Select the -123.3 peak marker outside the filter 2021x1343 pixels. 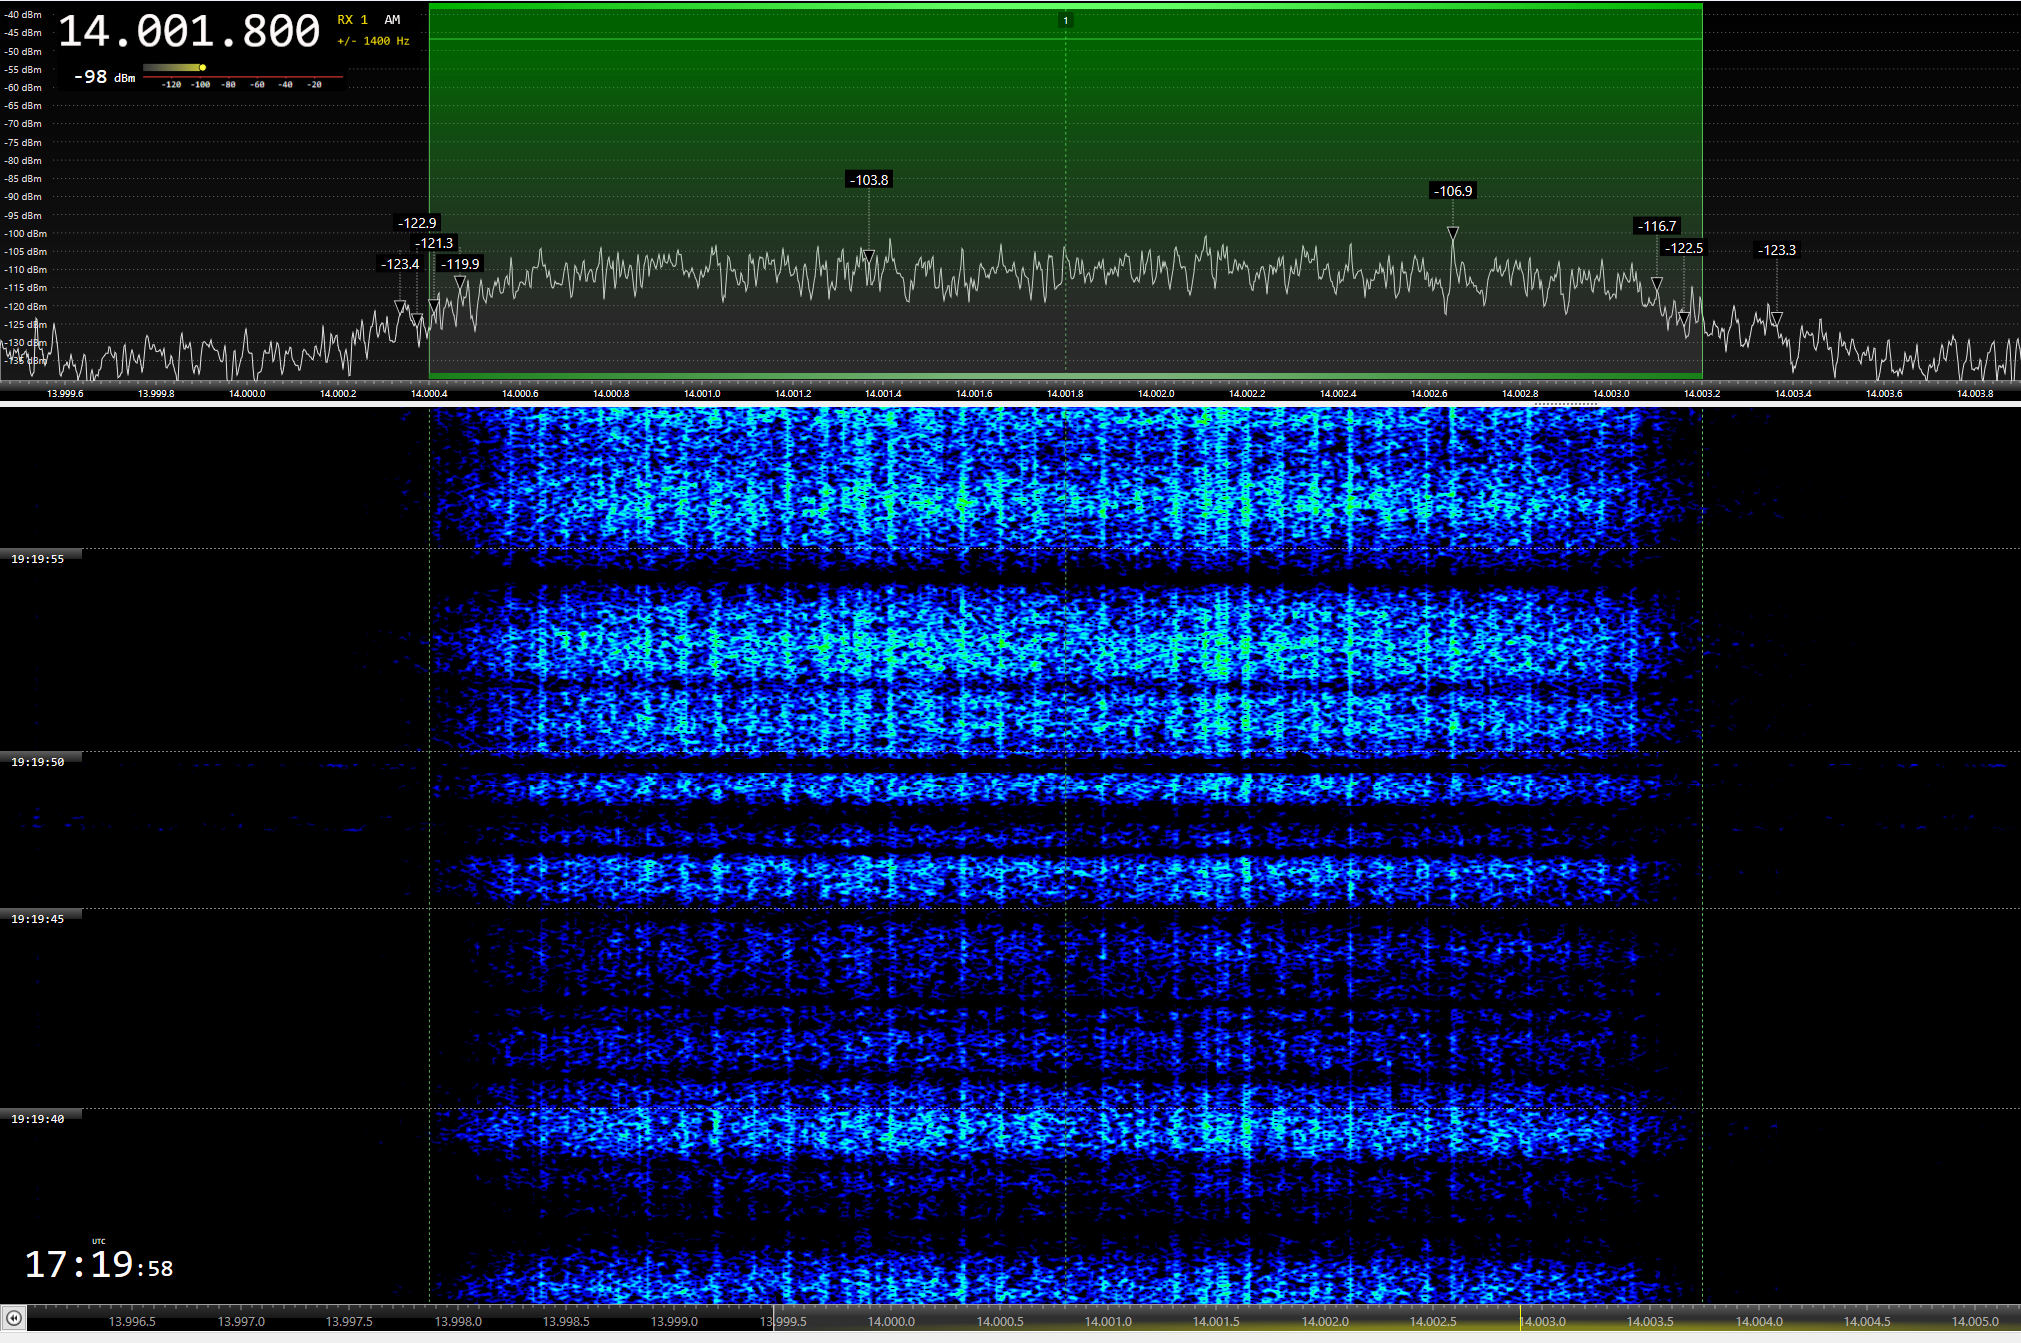[1776, 250]
